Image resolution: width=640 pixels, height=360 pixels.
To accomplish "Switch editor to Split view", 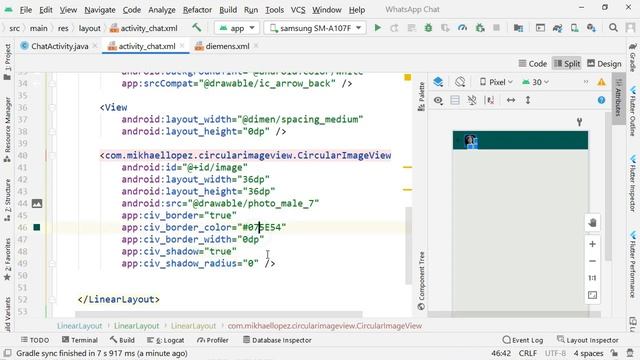I will pos(567,64).
